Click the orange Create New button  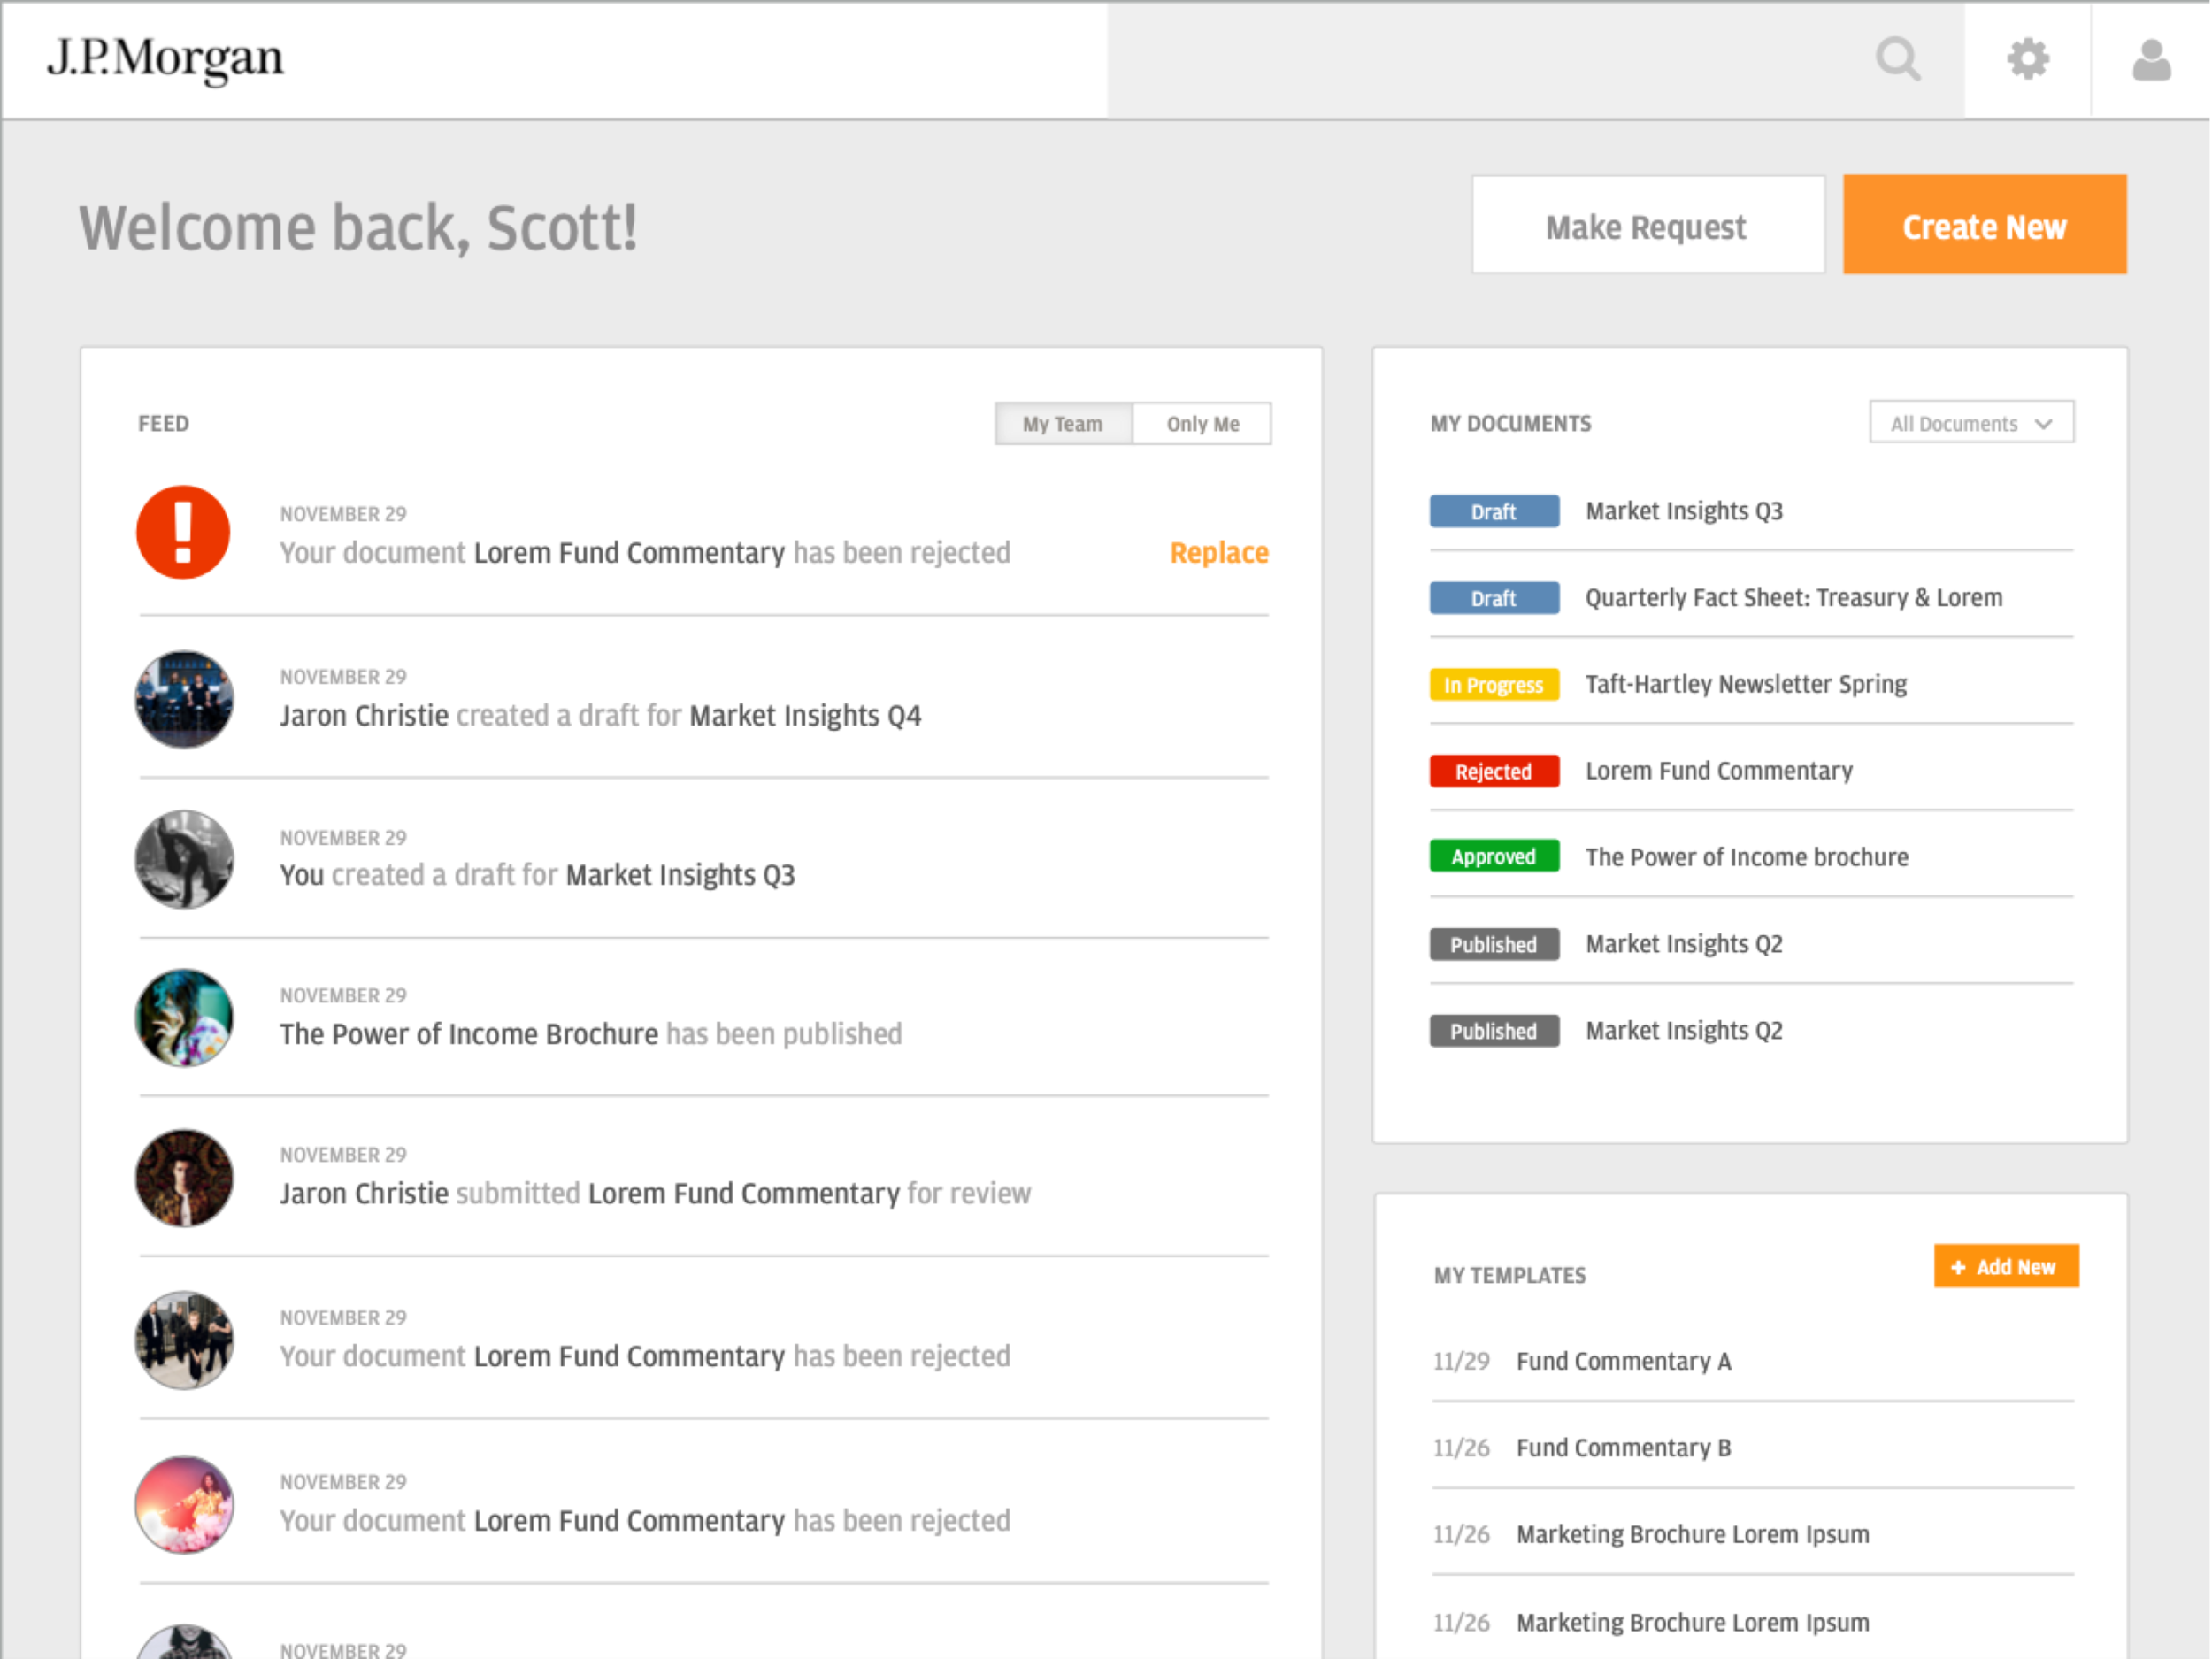click(x=1984, y=226)
